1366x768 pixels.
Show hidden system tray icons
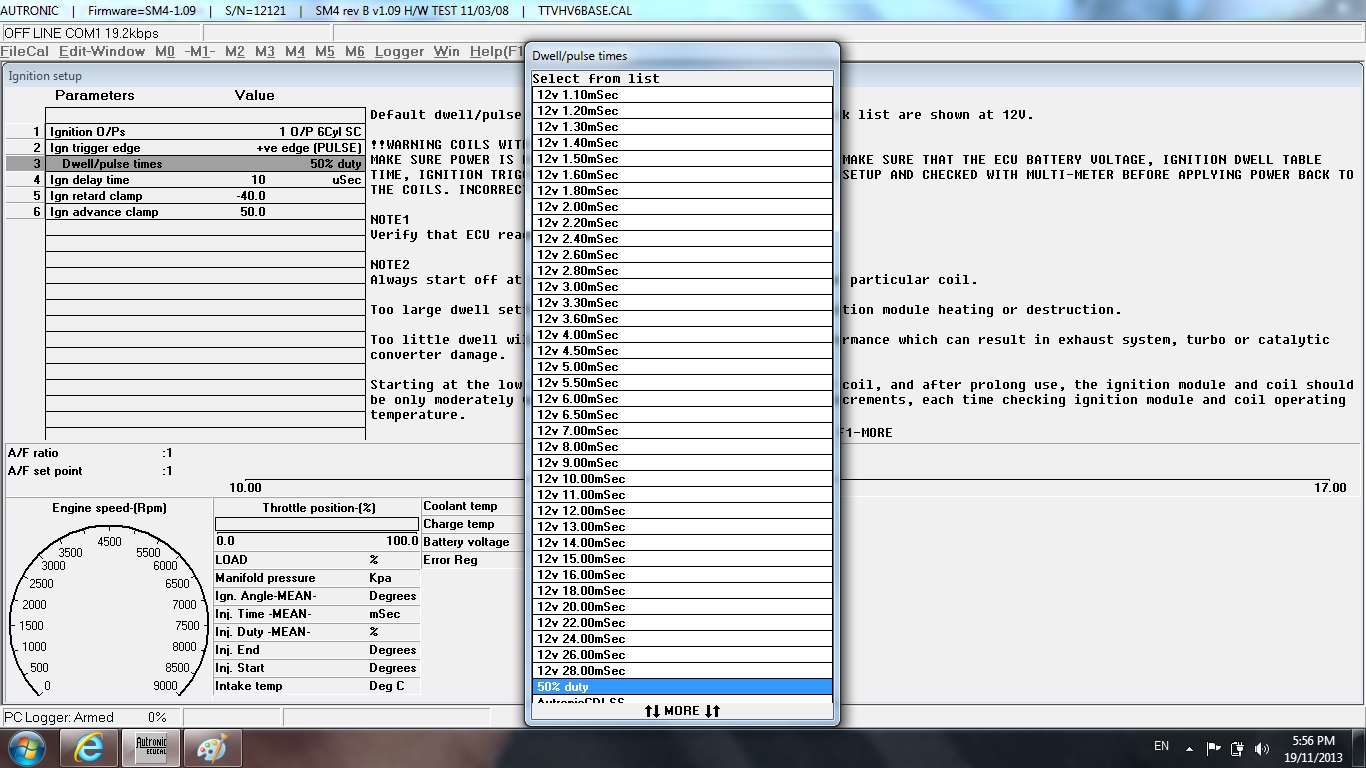[1189, 748]
